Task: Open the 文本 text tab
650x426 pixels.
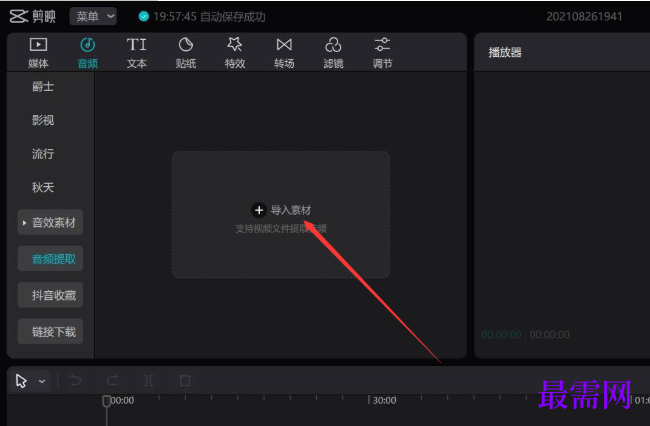Action: pyautogui.click(x=136, y=53)
